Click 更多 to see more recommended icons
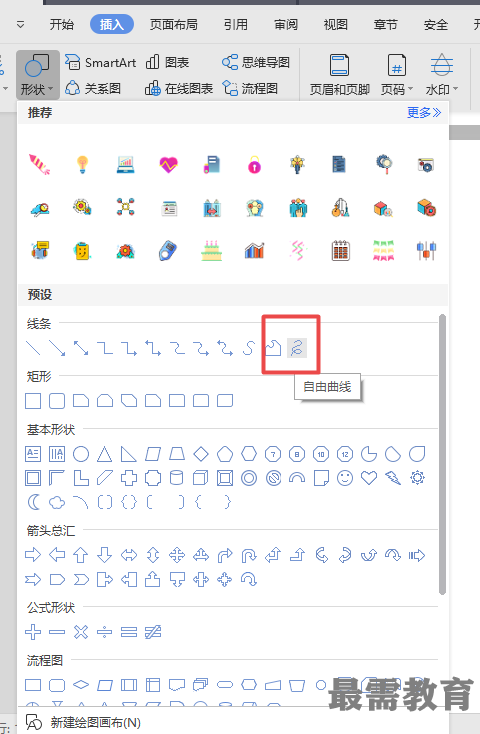Viewport: 480px width, 734px height. tap(424, 113)
